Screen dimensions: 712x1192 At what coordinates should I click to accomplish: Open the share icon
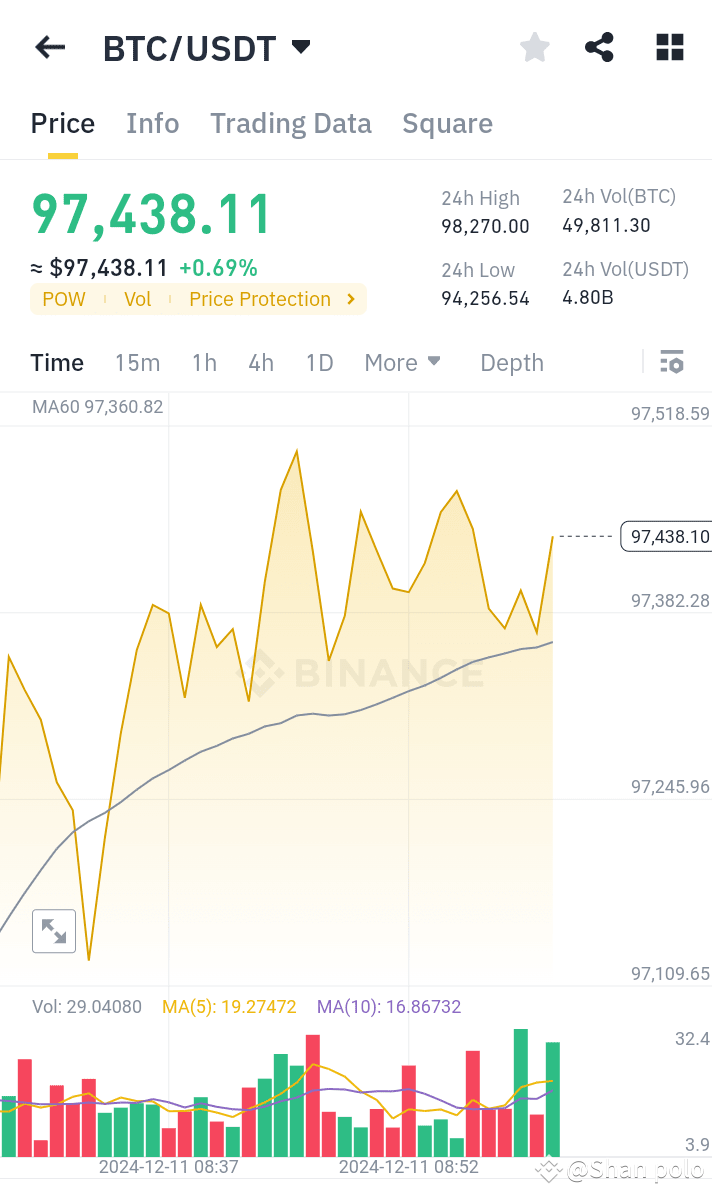pyautogui.click(x=599, y=47)
